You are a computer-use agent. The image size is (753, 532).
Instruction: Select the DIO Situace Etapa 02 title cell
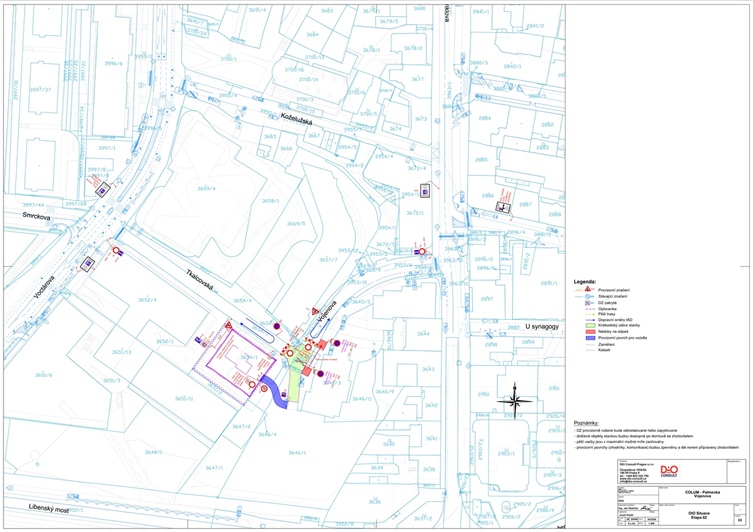(x=696, y=515)
